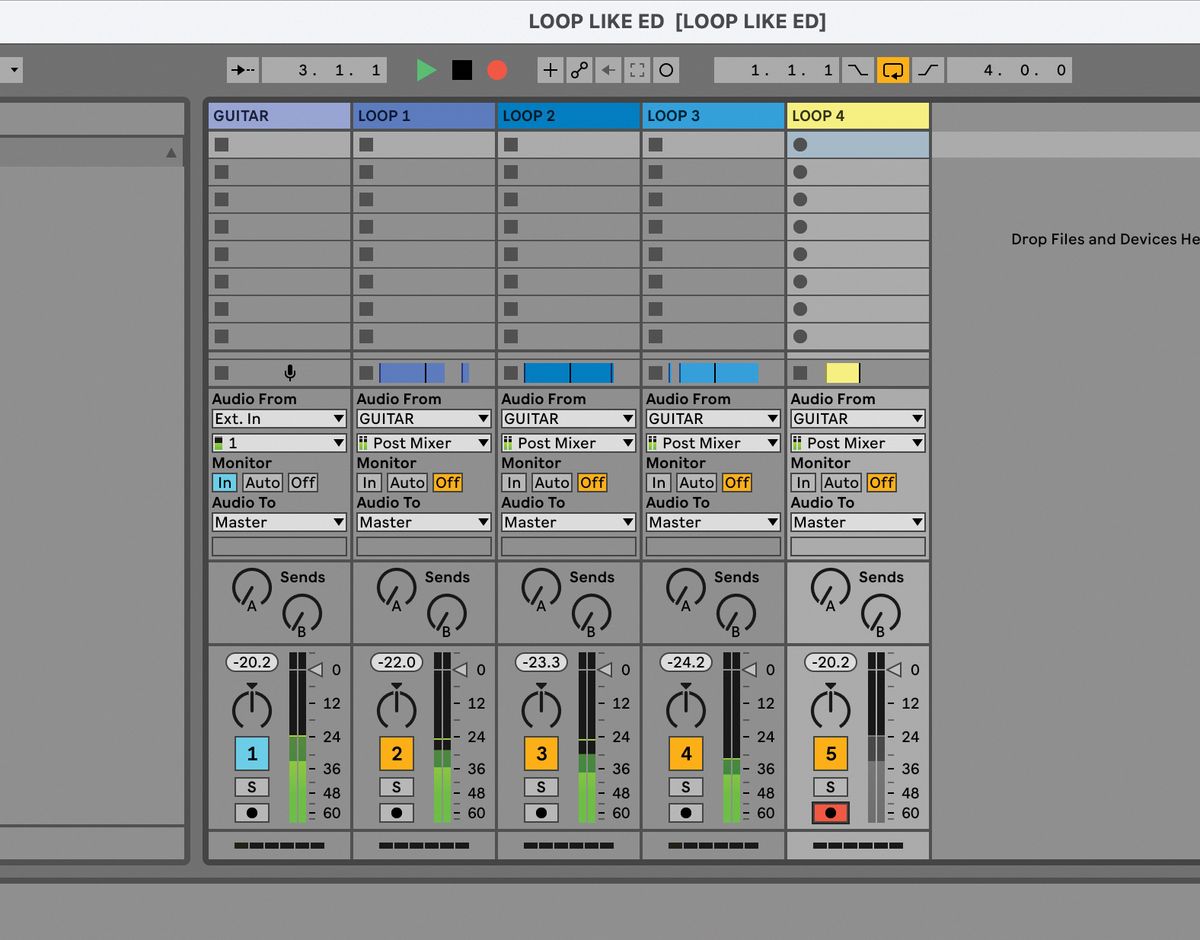Solo the LOOP 2 track

(541, 788)
